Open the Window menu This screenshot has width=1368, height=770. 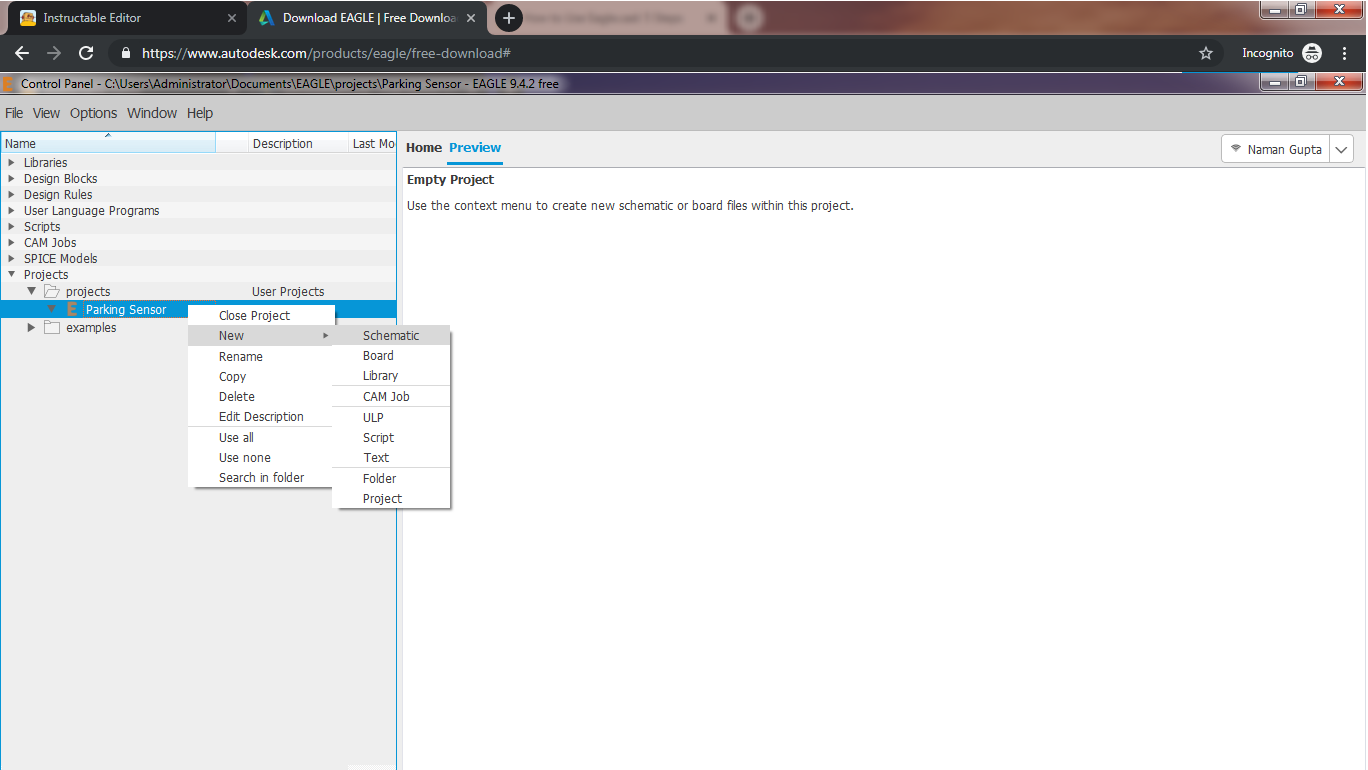152,113
